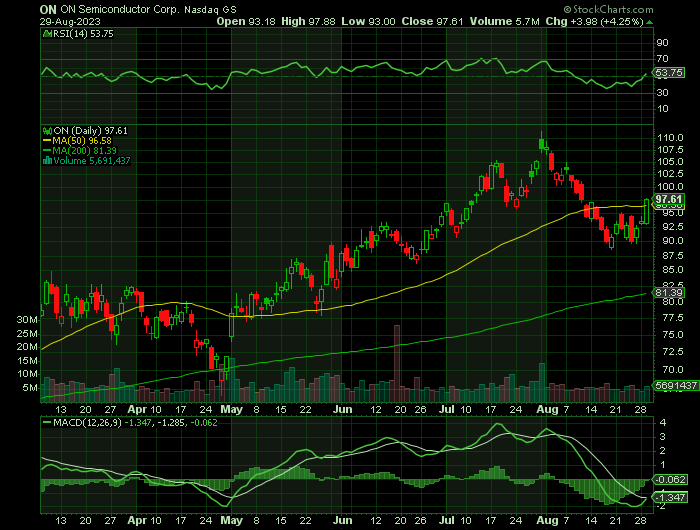Click the 81.39 MA(200) tag on right axis

click(669, 293)
